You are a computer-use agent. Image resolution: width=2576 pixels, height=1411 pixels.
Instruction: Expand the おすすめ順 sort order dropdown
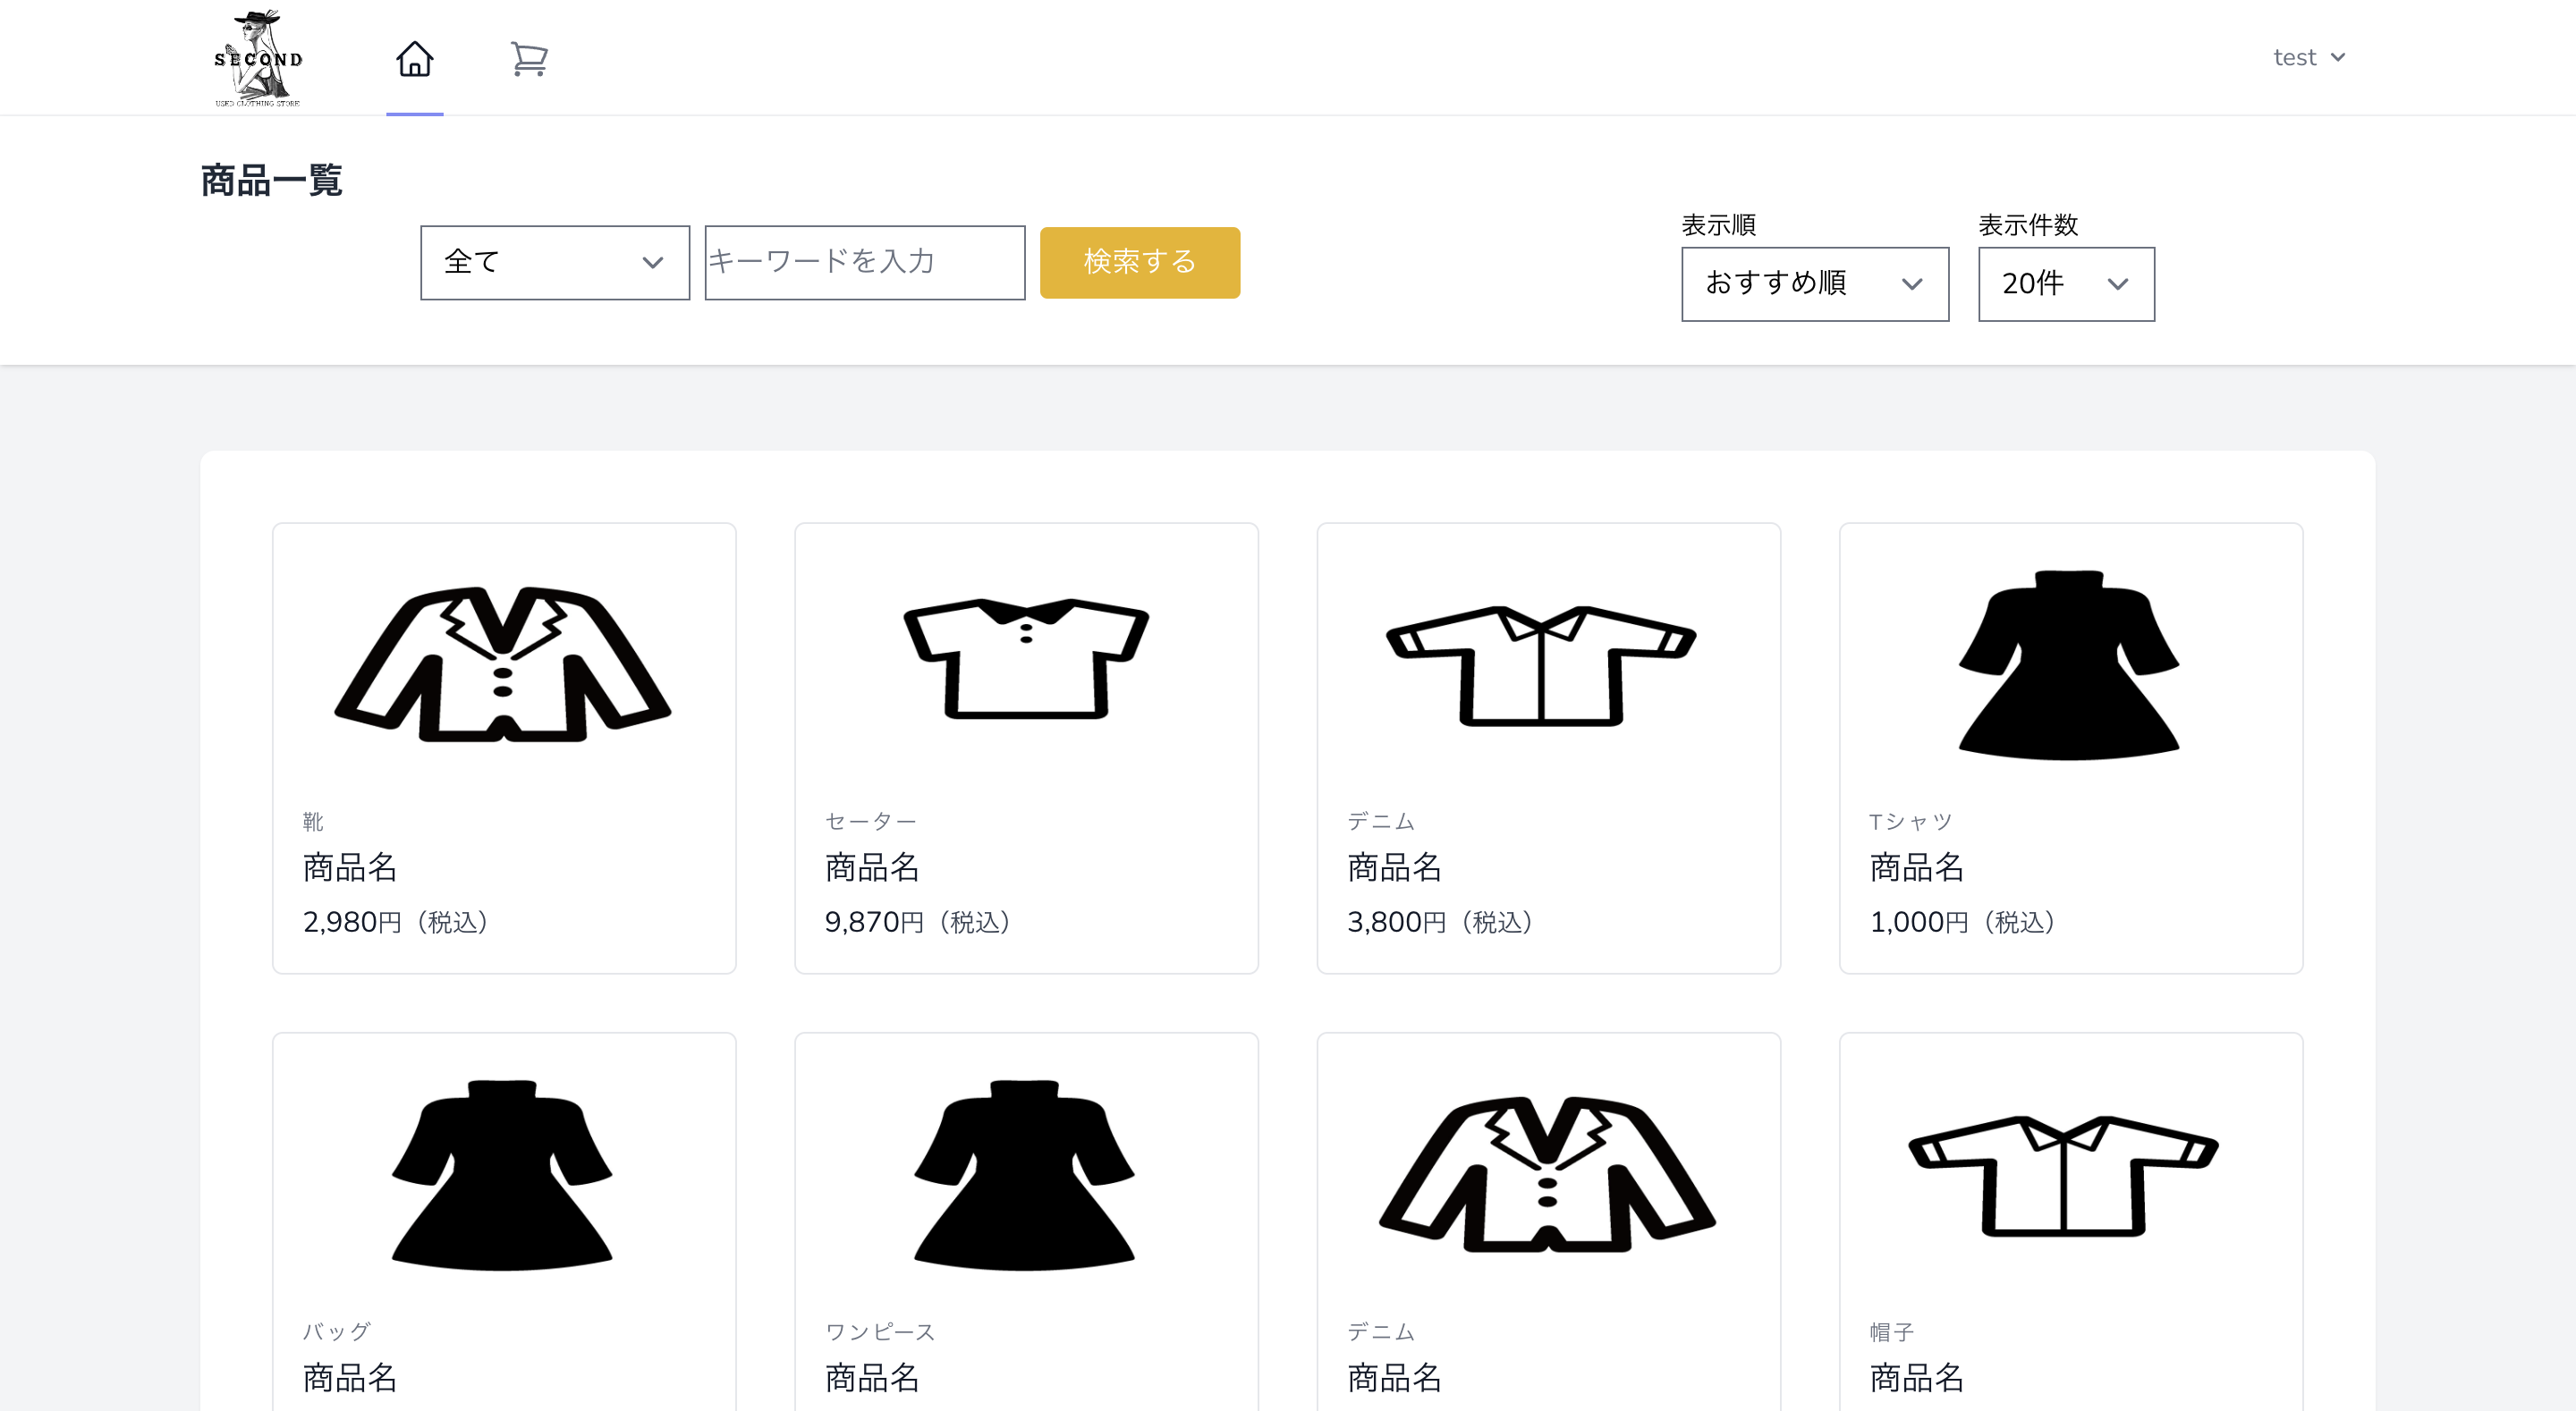pyautogui.click(x=1814, y=284)
